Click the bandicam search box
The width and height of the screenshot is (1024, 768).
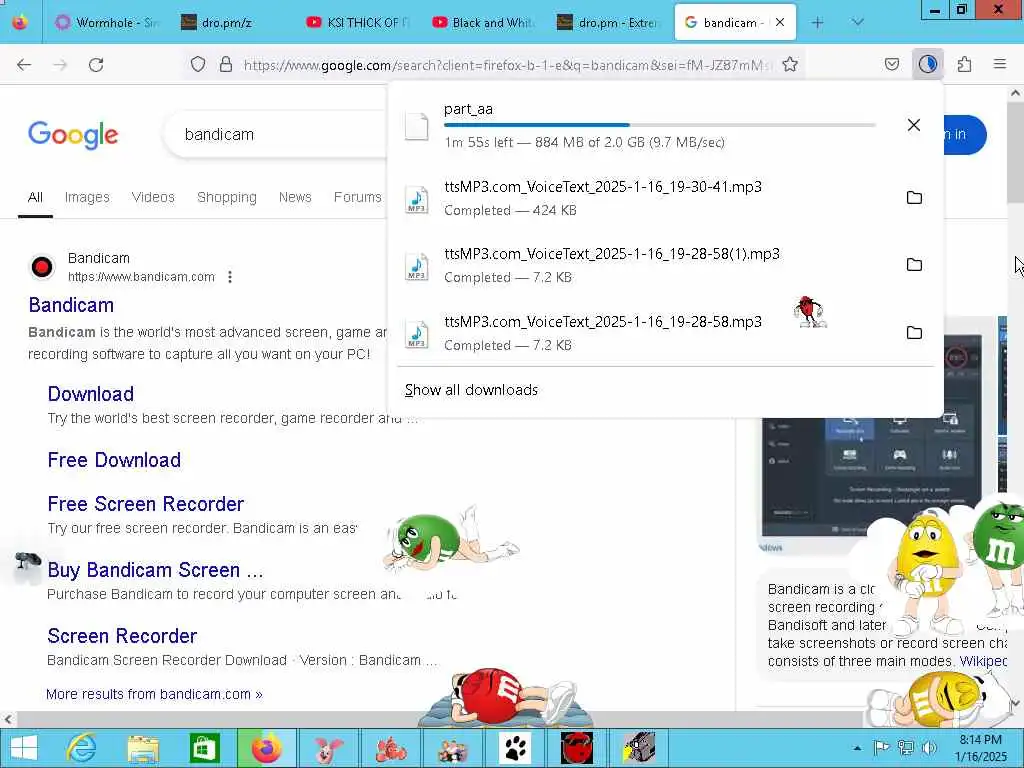pos(274,135)
